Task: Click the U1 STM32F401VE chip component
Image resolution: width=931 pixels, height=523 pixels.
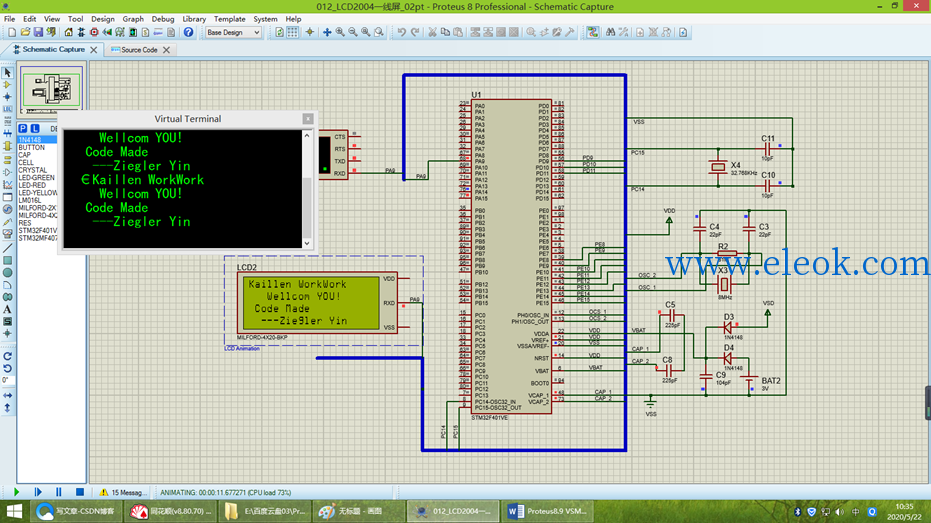Action: [x=511, y=256]
